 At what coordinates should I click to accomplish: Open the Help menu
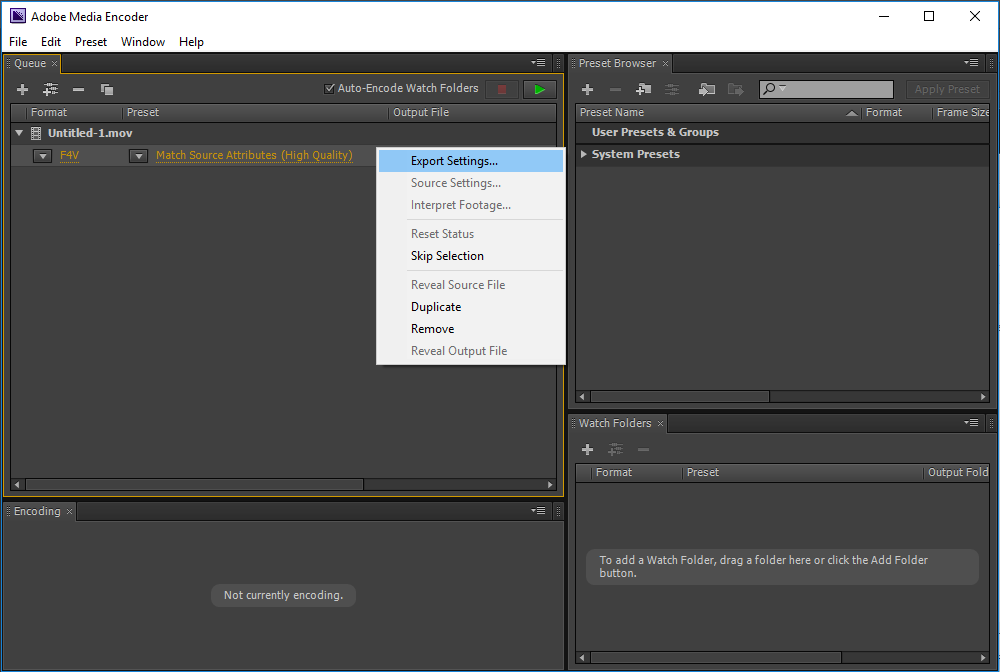click(191, 41)
